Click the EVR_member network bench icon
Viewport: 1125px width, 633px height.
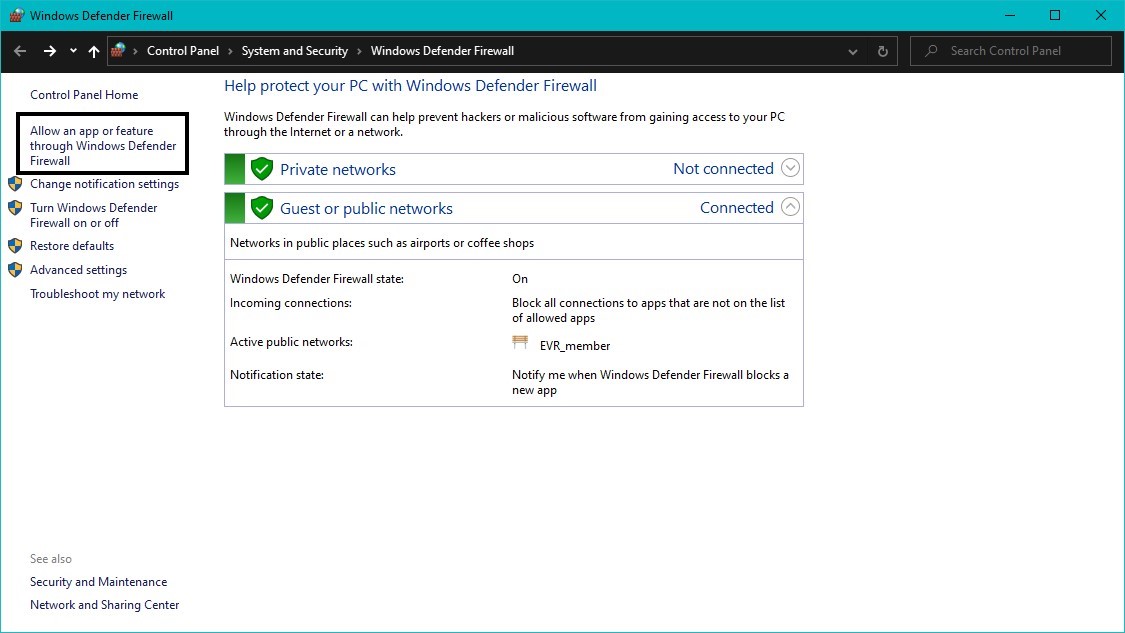click(520, 342)
